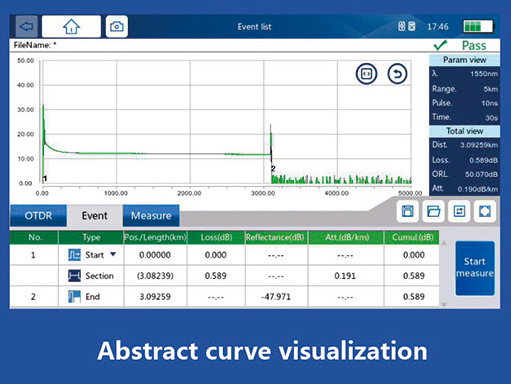Select the Event tab
This screenshot has height=384, width=511.
[x=95, y=216]
